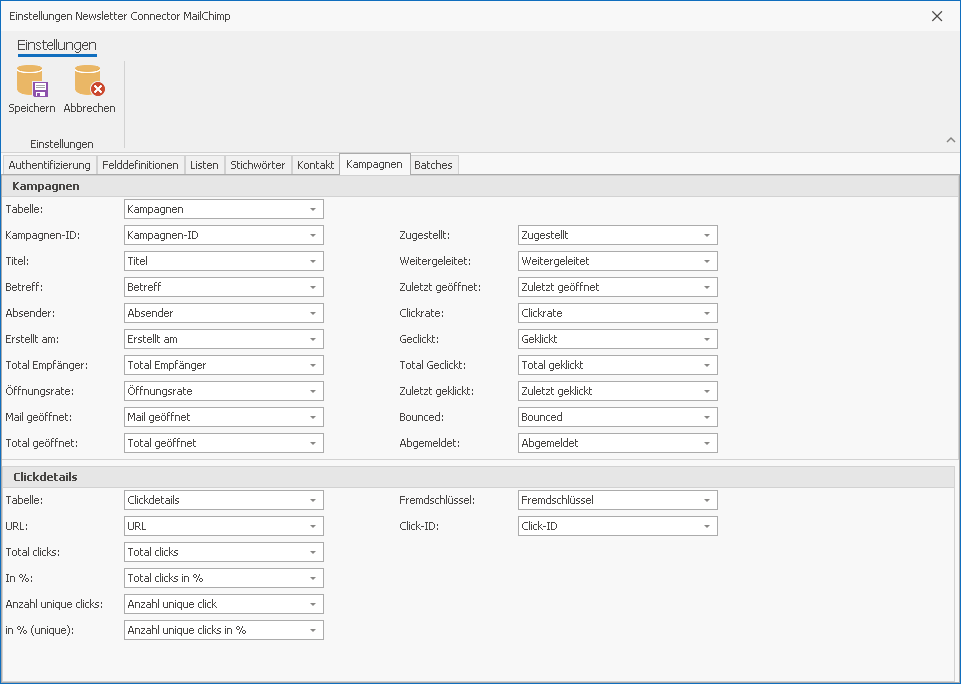The height and width of the screenshot is (684, 961).
Task: Click the Speichern save icon
Action: (x=31, y=82)
